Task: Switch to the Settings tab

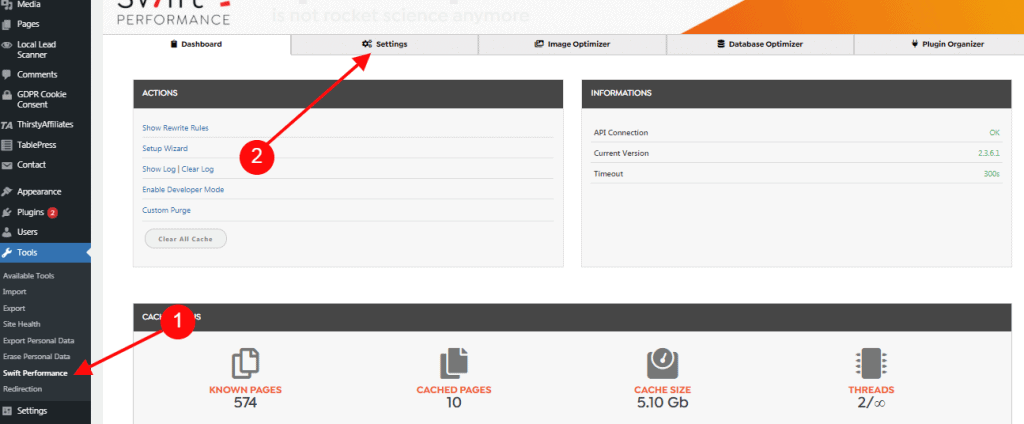Action: [x=385, y=44]
